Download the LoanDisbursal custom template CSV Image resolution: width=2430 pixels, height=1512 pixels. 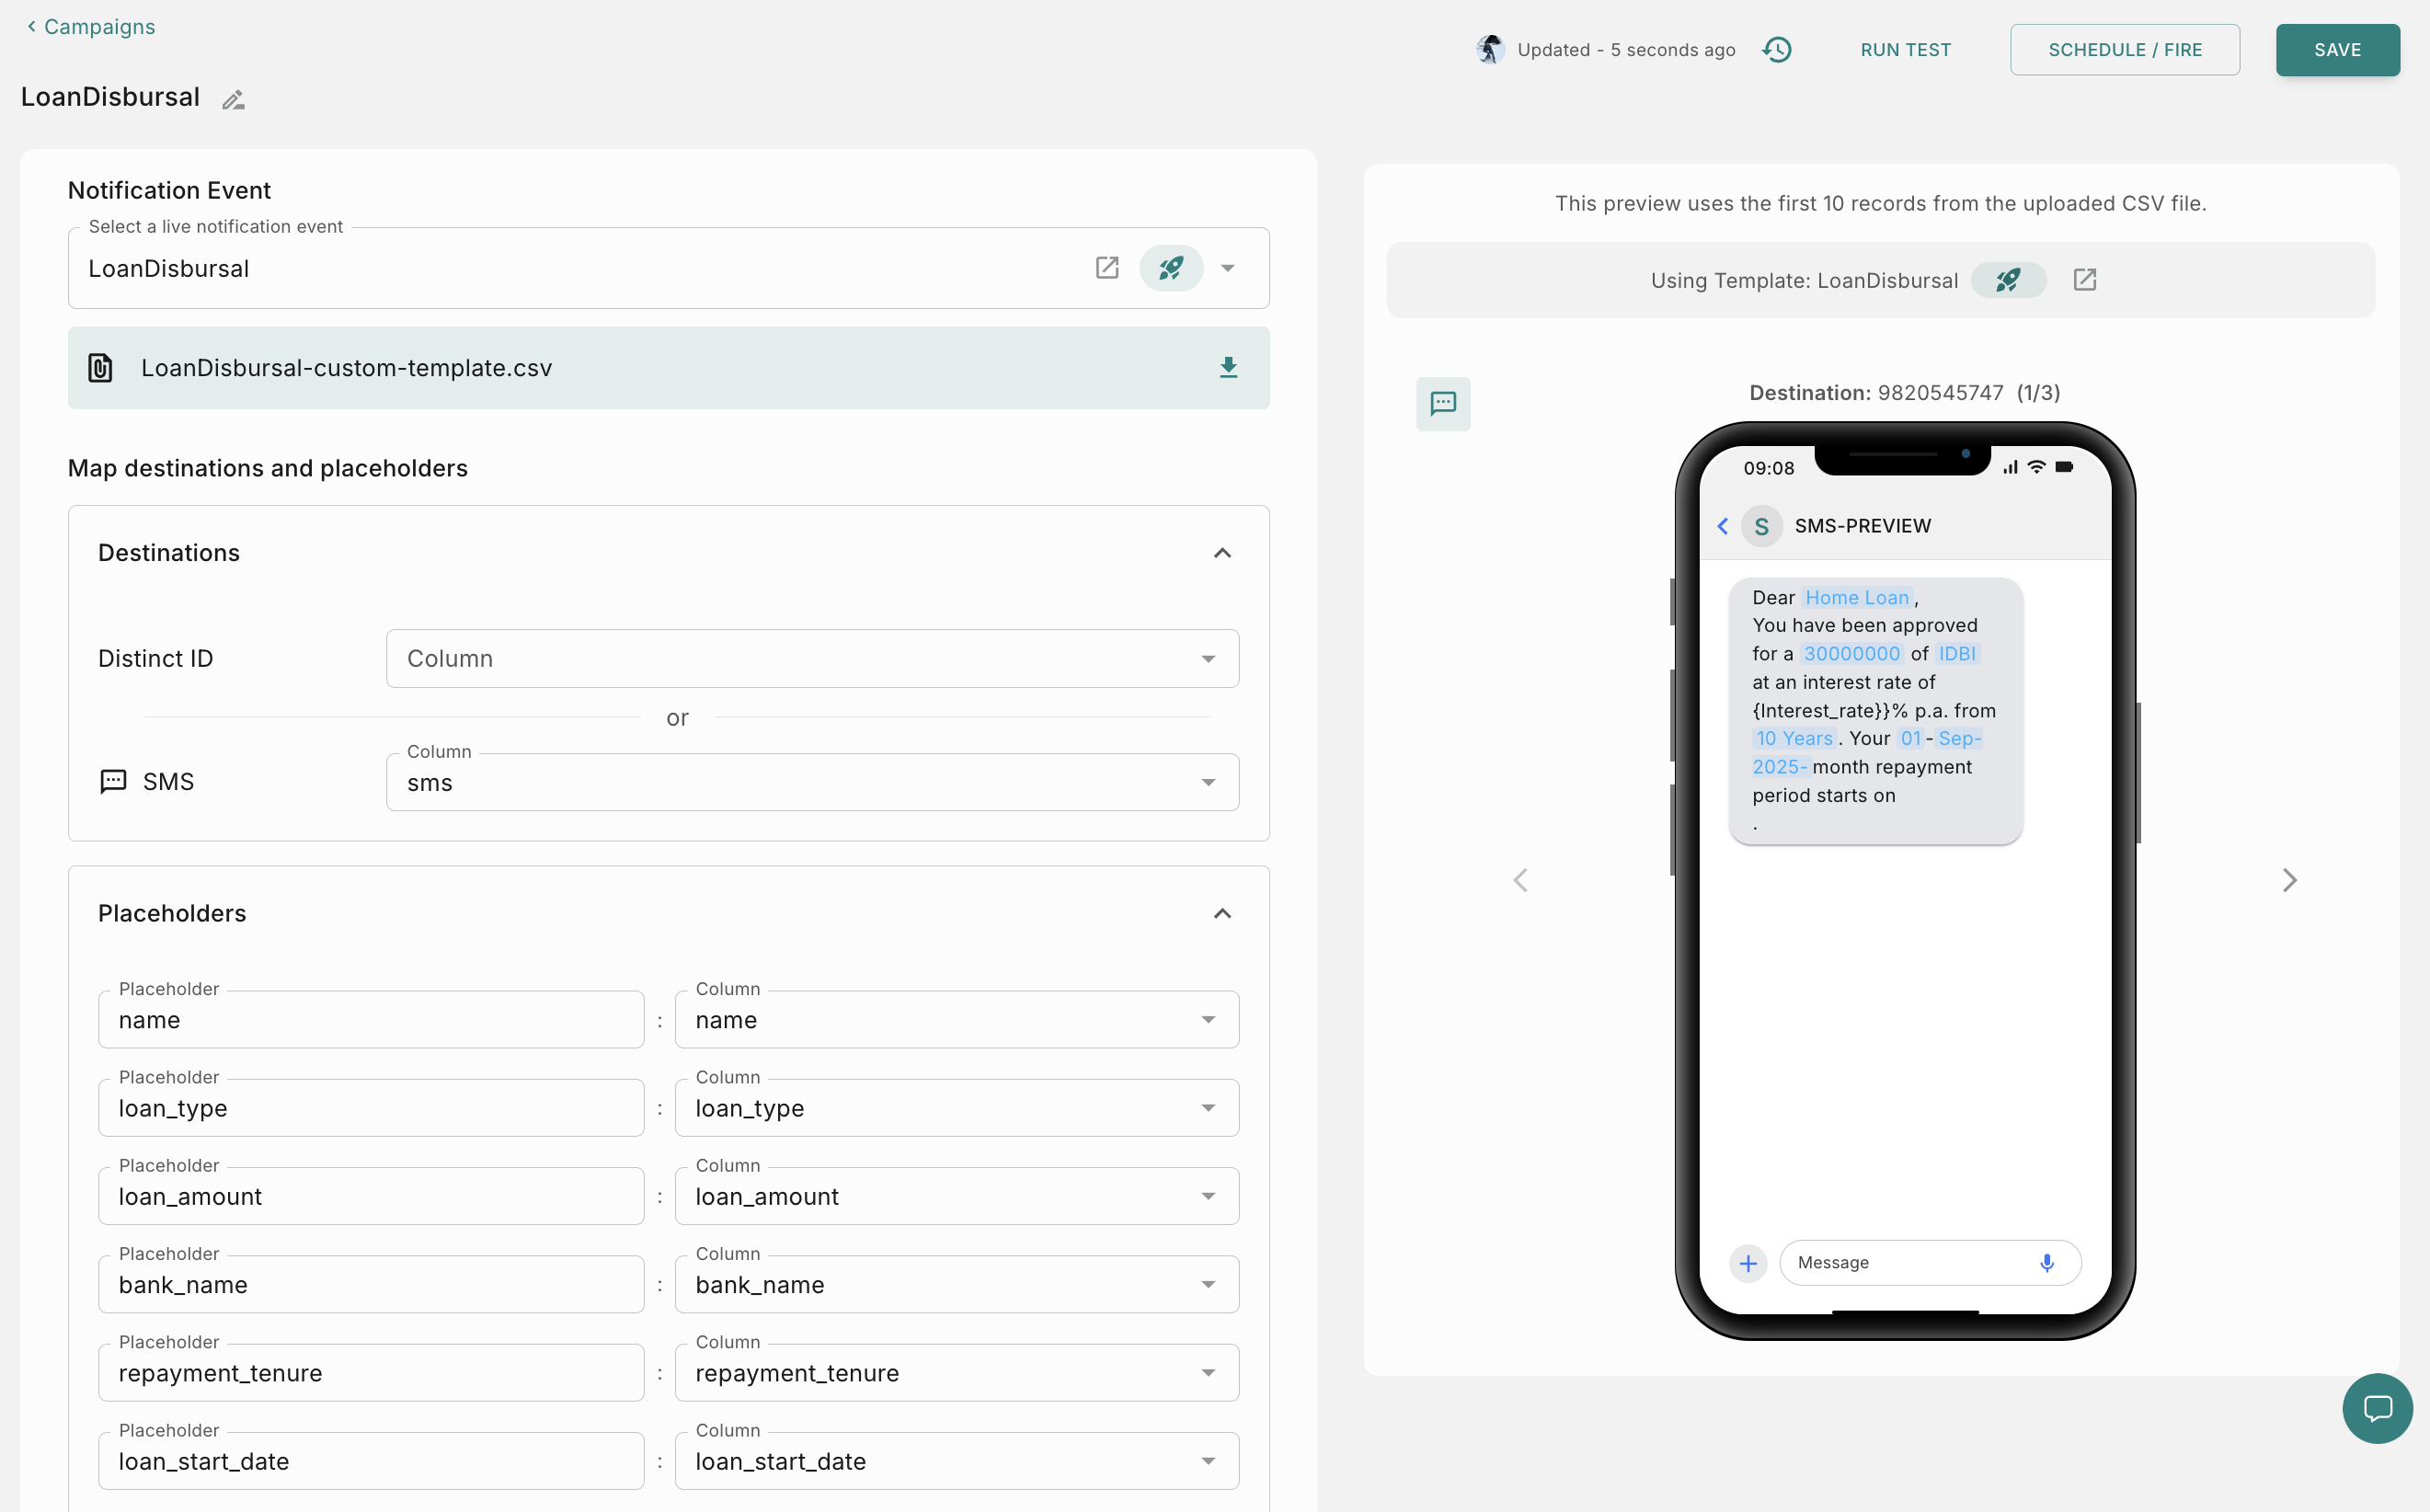[x=1228, y=368]
